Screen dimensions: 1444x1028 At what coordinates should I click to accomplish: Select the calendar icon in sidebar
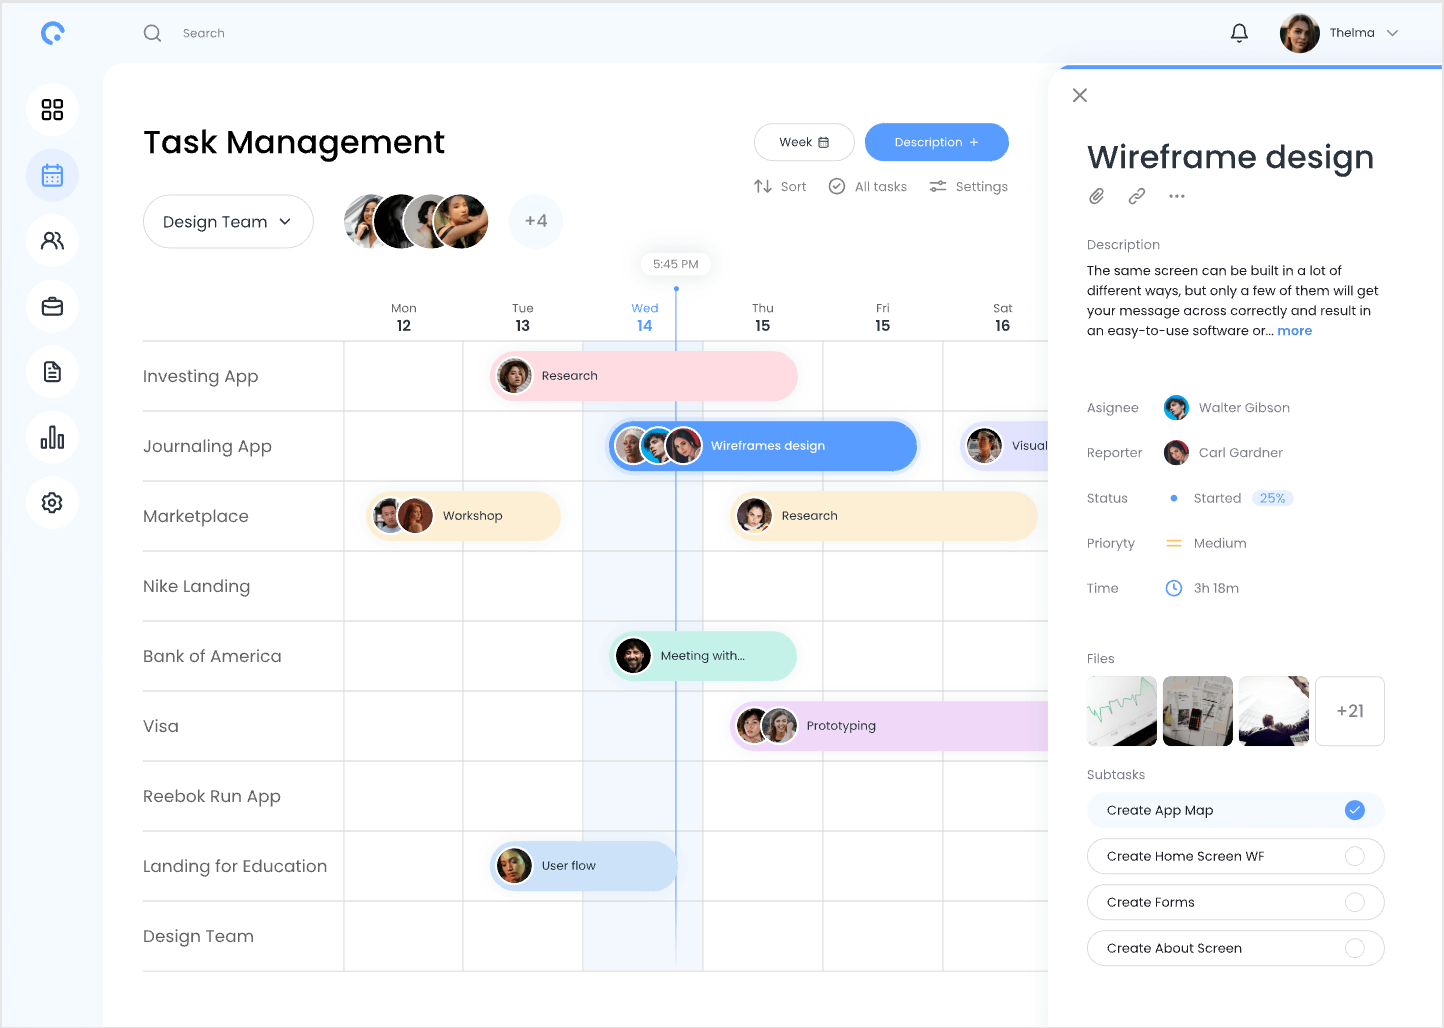tap(52, 176)
